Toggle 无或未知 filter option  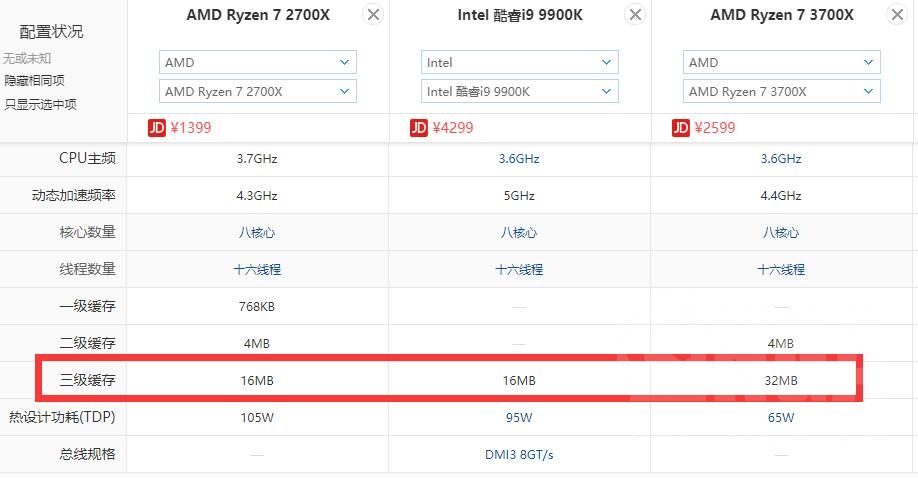pyautogui.click(x=28, y=58)
